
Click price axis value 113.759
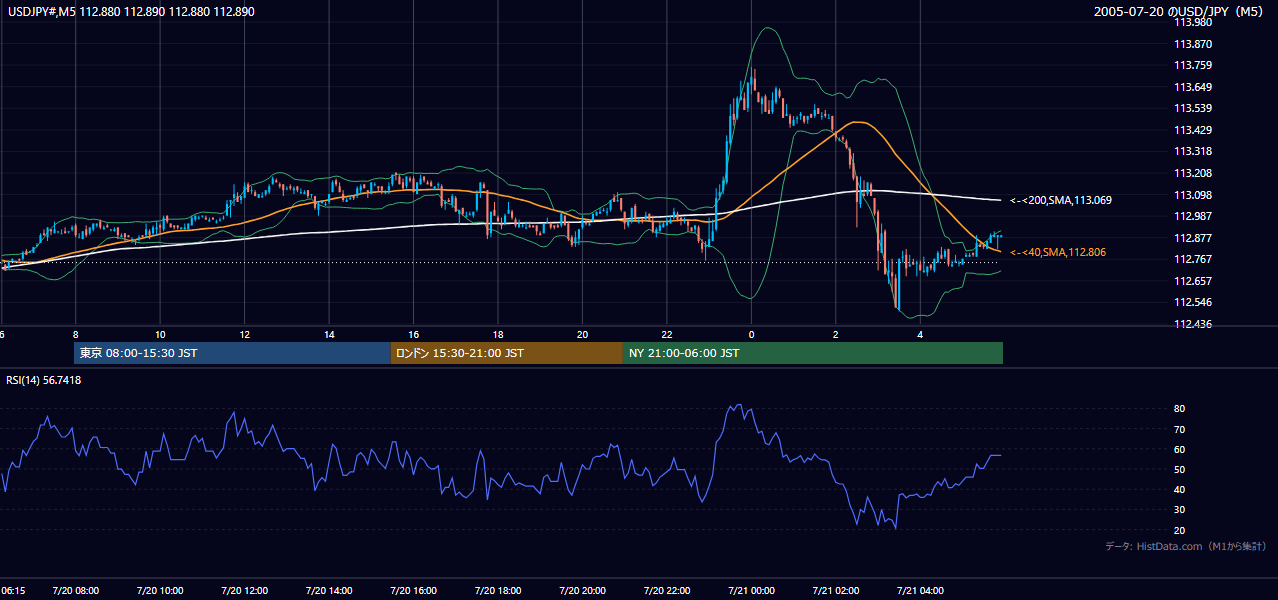pos(1193,66)
